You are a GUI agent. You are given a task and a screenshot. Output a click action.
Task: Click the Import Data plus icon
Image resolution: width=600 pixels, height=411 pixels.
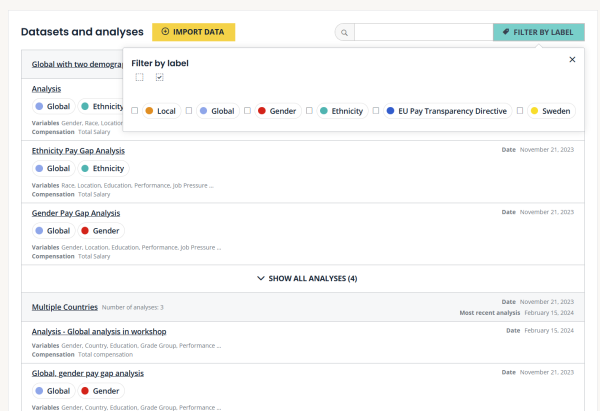165,32
